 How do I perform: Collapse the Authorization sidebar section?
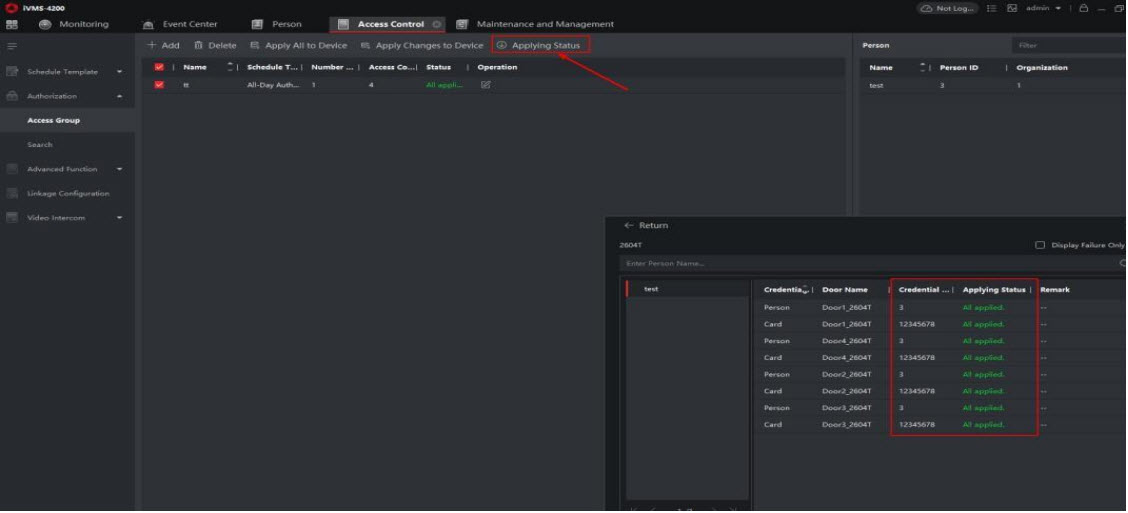pos(119,96)
